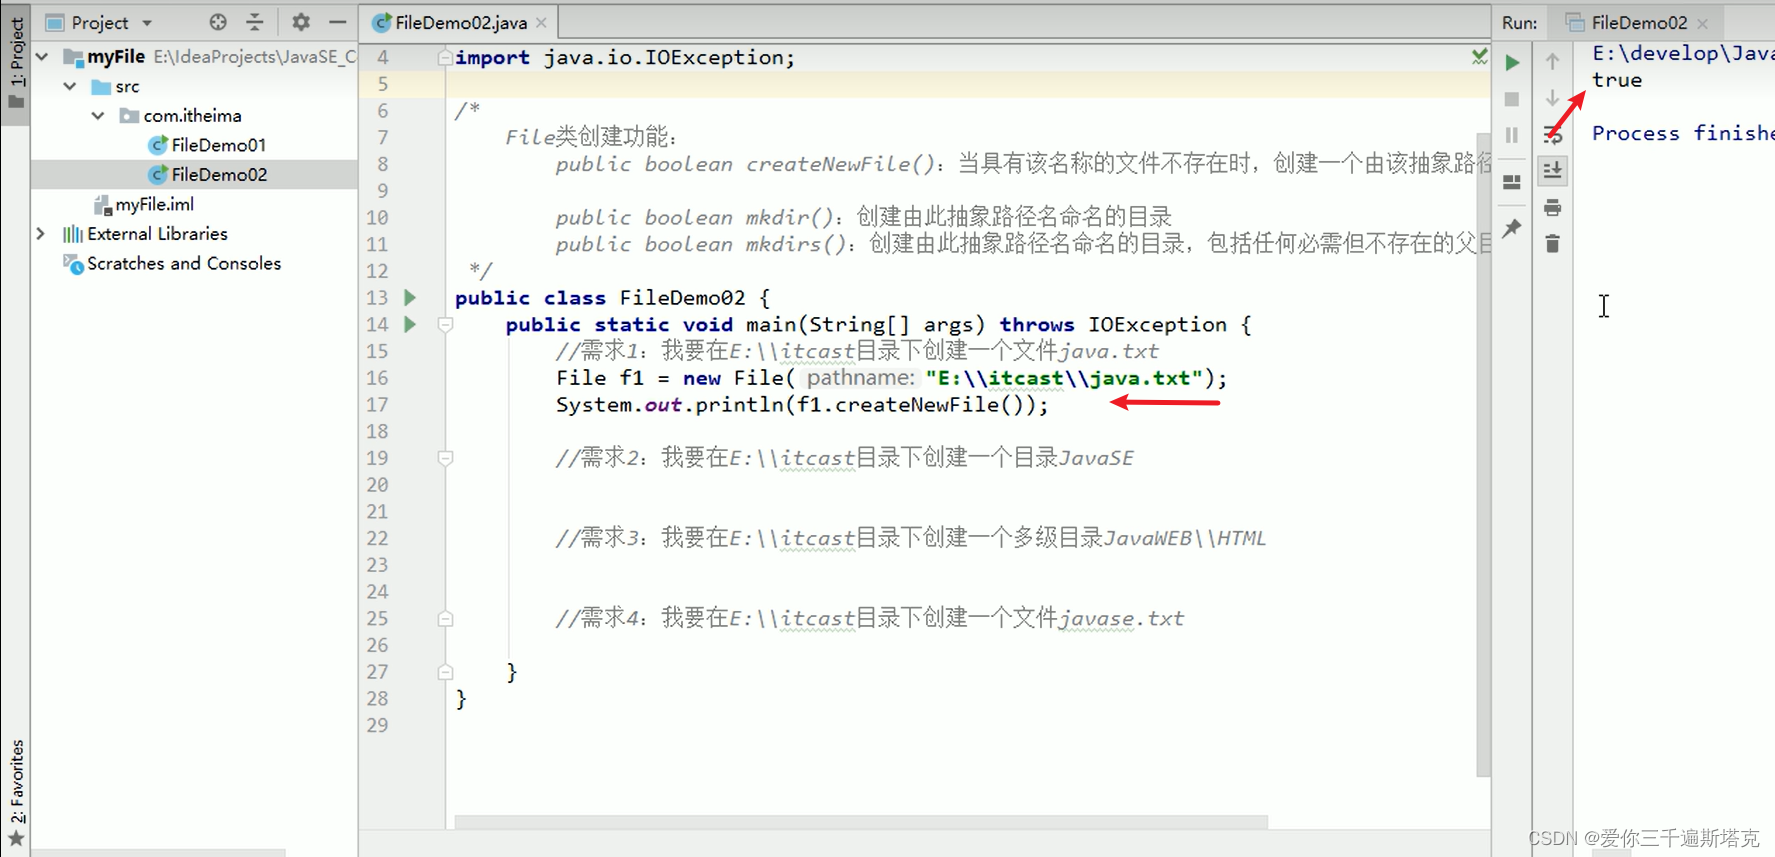The height and width of the screenshot is (857, 1775).
Task: Click the editor horizontal scrollbar
Action: [x=861, y=822]
